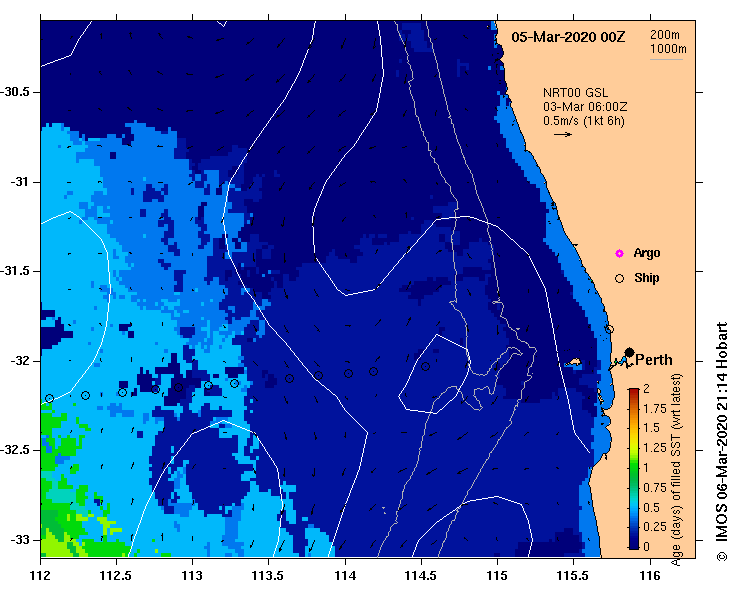Click the westernmost ship track marker
This screenshot has width=739, height=592.
[x=49, y=398]
